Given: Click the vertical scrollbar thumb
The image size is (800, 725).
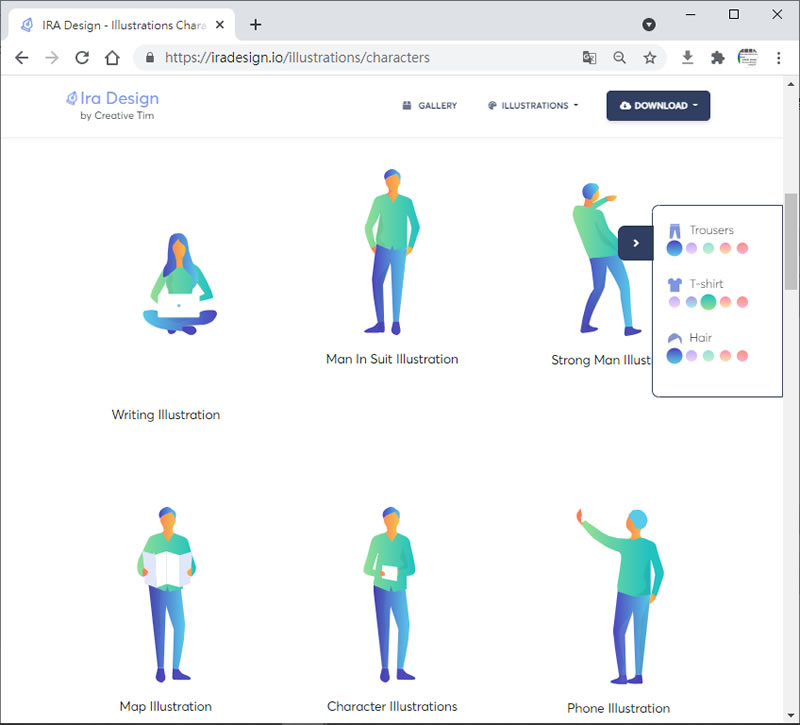Looking at the screenshot, I should 791,241.
